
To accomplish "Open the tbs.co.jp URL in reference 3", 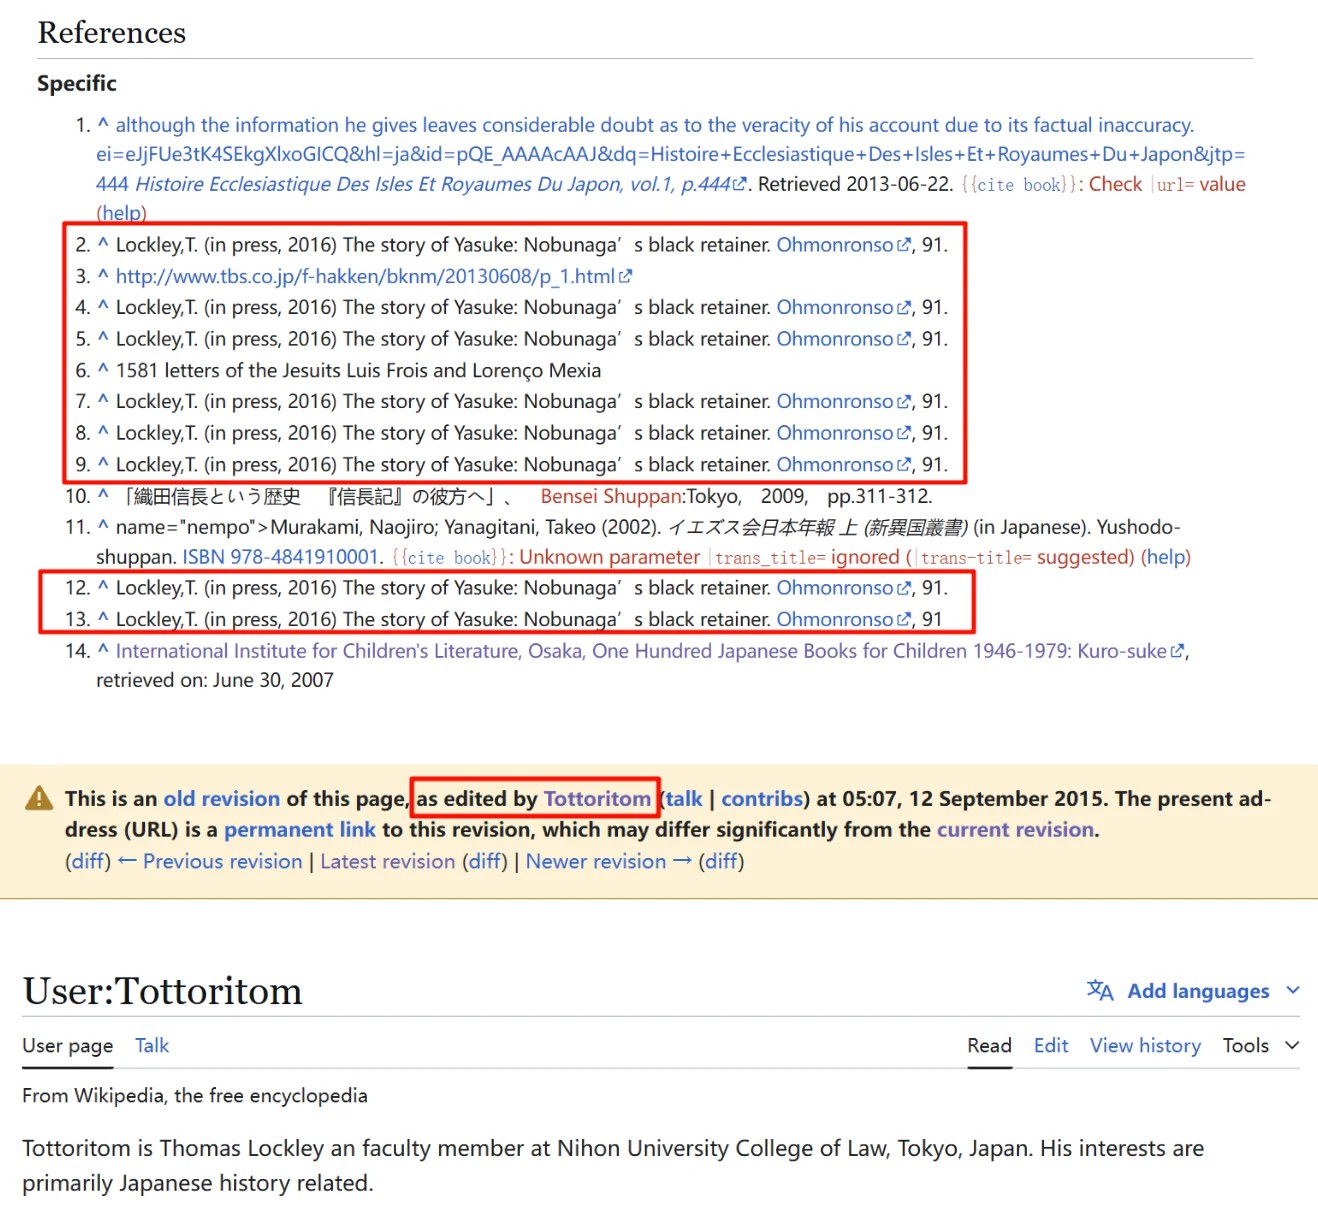I will 365,276.
